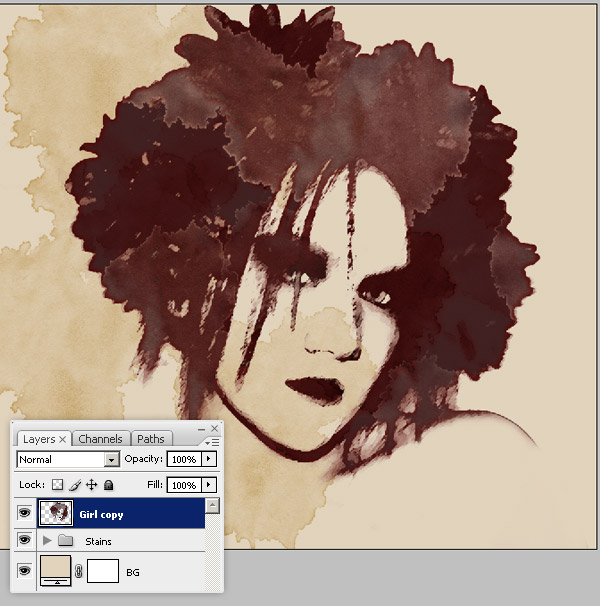
Task: Select the Girl copy layer name
Action: click(101, 514)
